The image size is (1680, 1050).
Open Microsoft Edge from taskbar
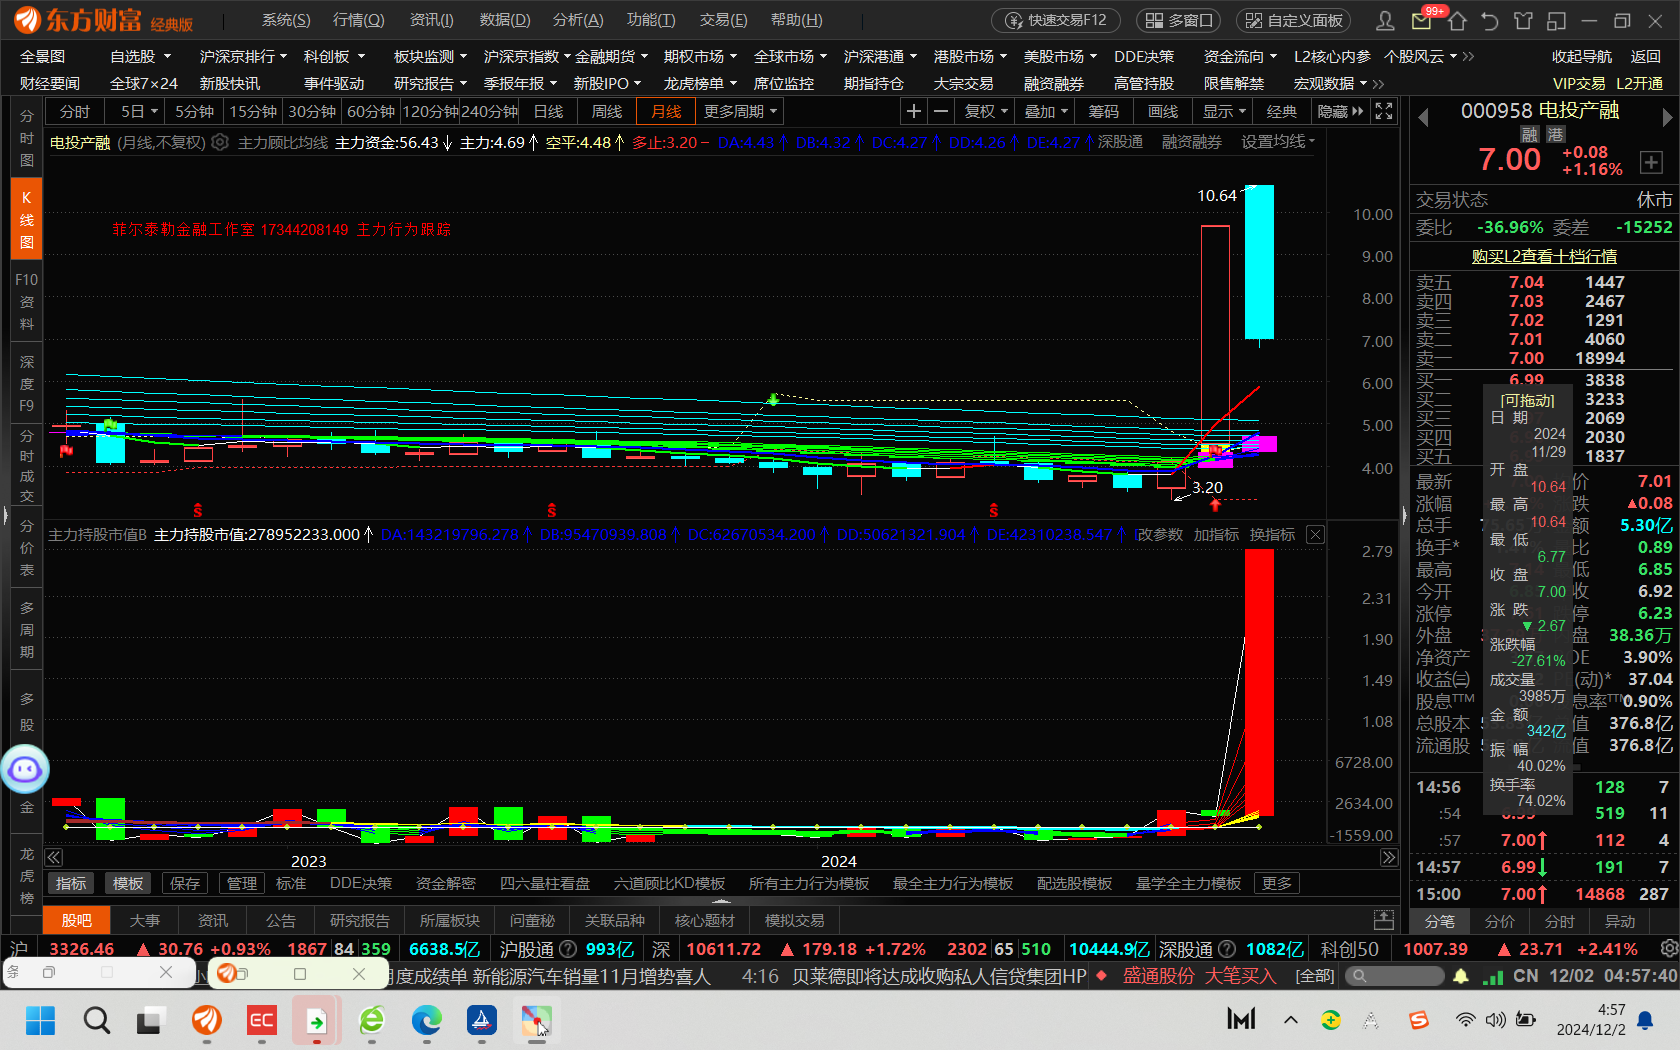(x=427, y=1021)
